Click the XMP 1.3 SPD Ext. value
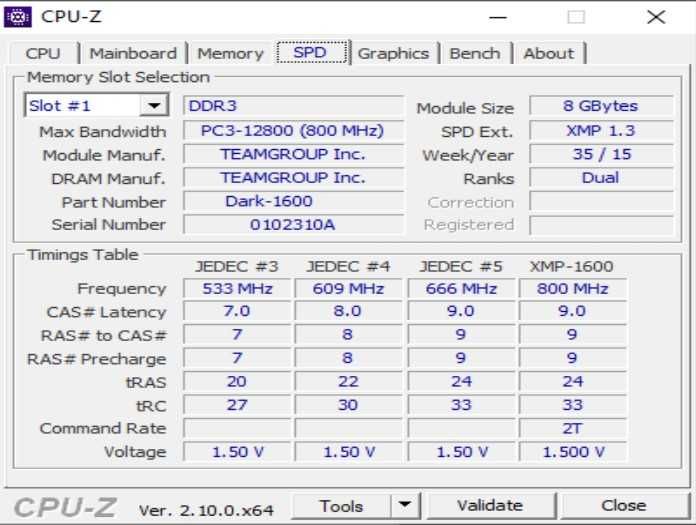The height and width of the screenshot is (525, 696). point(601,130)
